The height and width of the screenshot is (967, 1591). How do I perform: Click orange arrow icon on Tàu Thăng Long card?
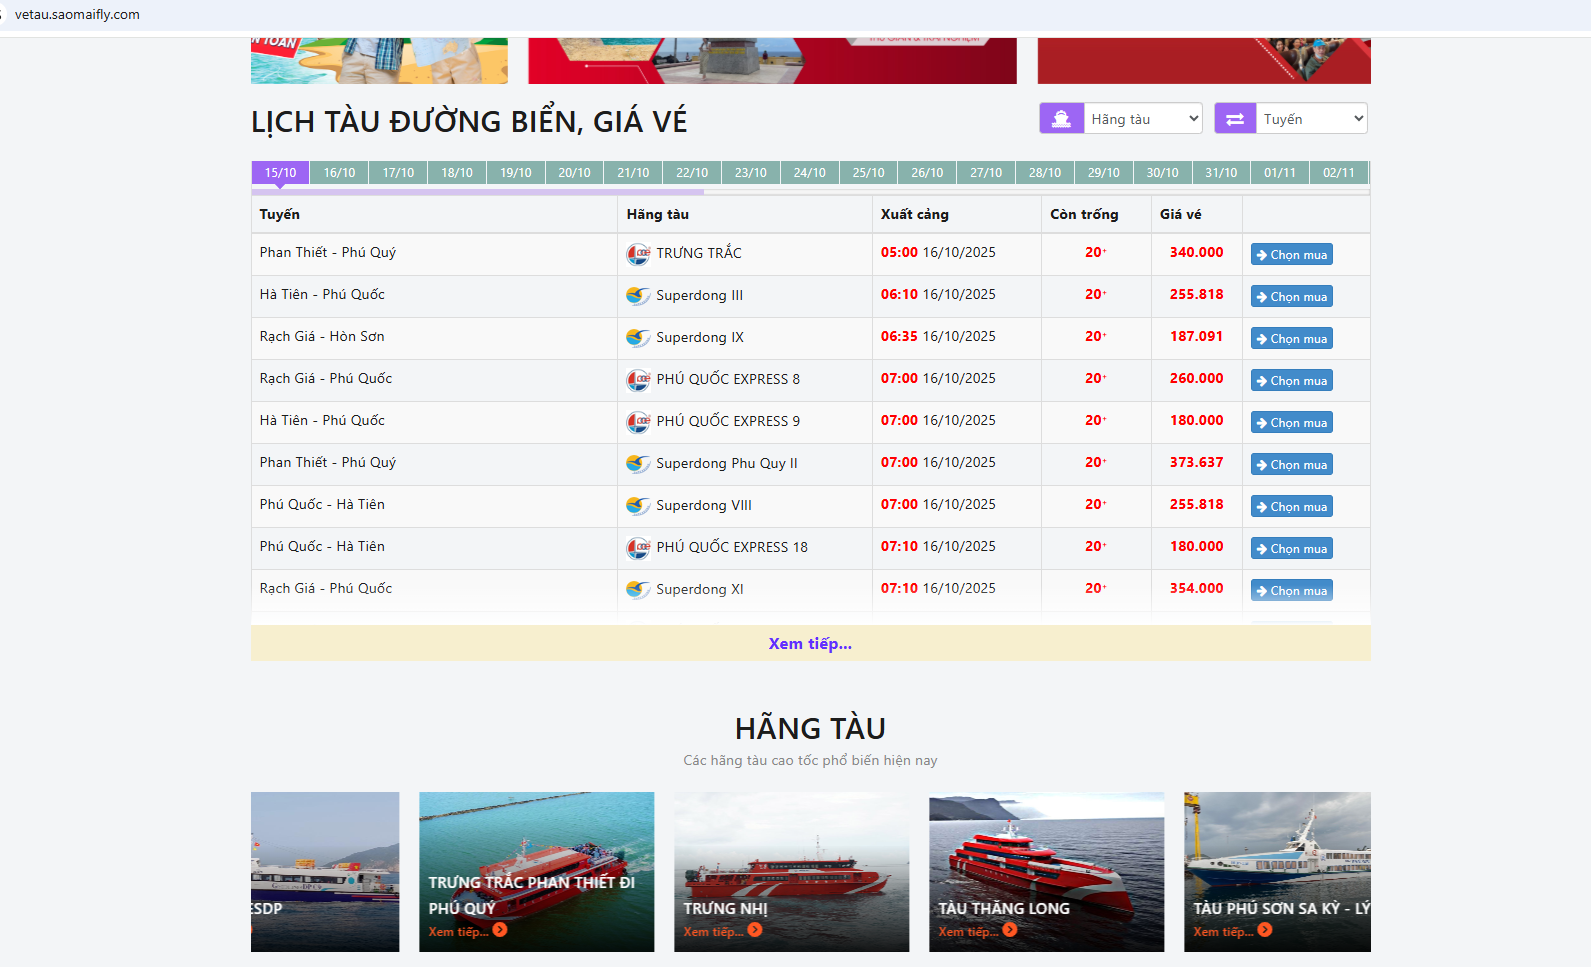click(x=1010, y=930)
